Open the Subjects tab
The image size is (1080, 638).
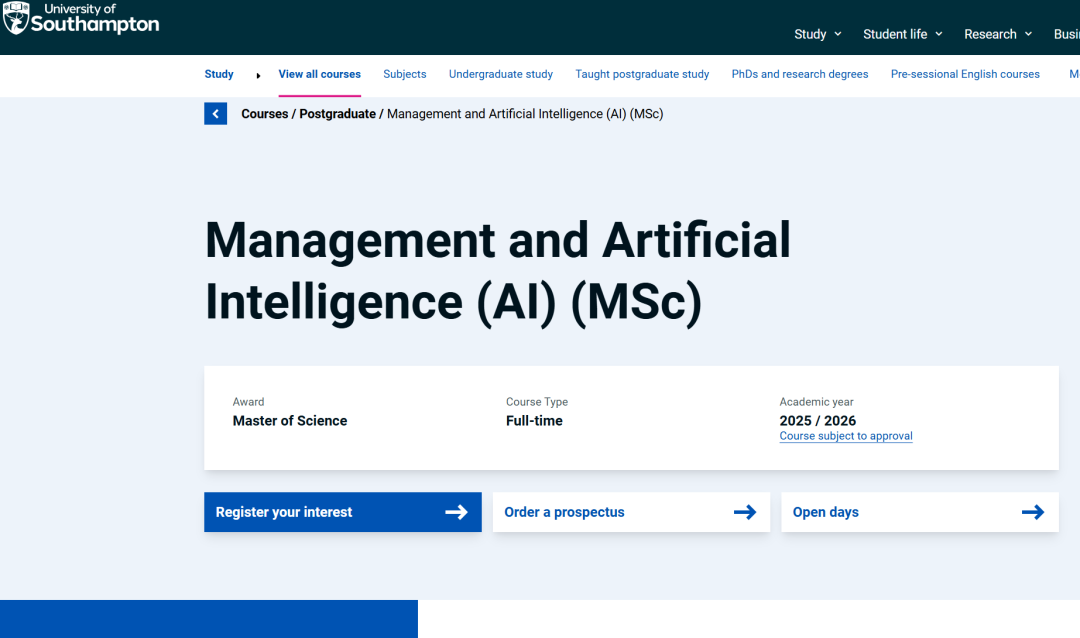tap(405, 74)
